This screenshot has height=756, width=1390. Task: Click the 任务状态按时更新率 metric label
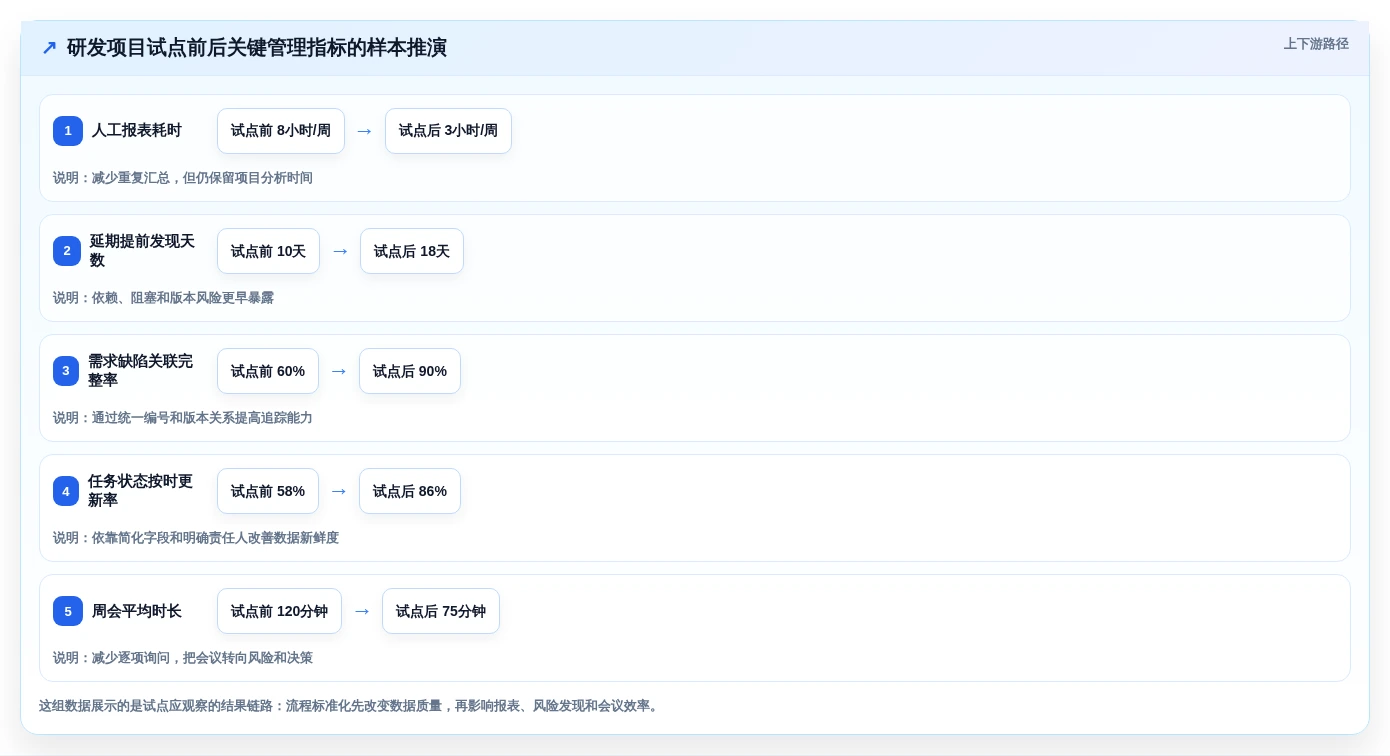140,491
